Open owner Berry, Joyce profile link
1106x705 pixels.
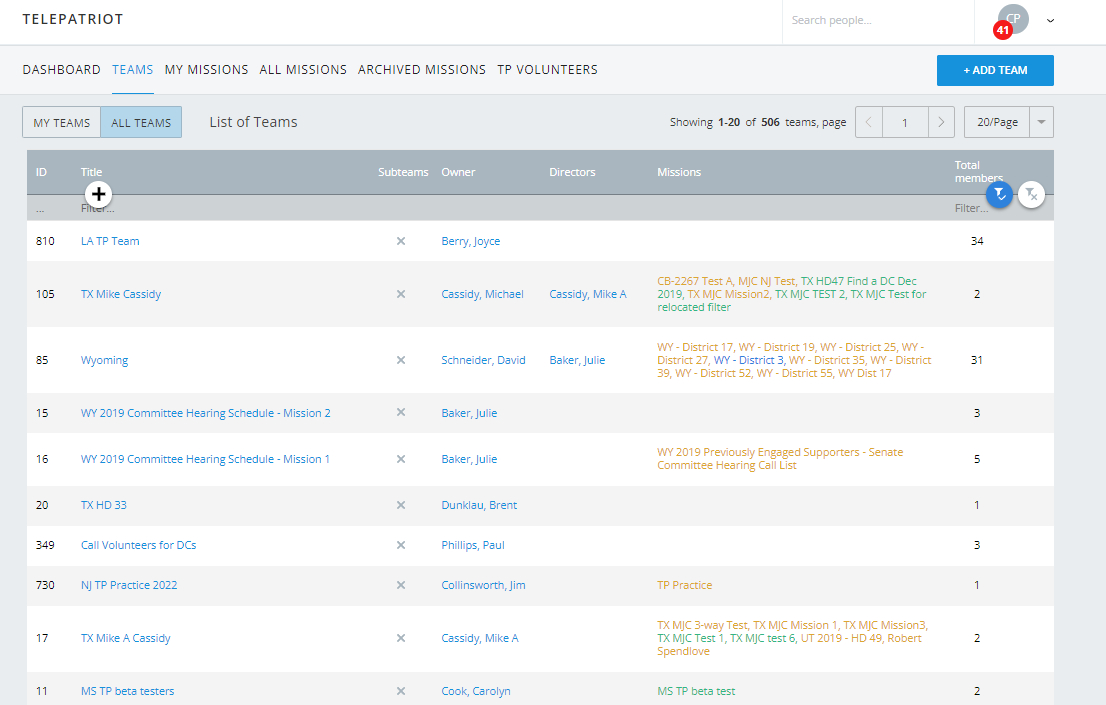[471, 241]
